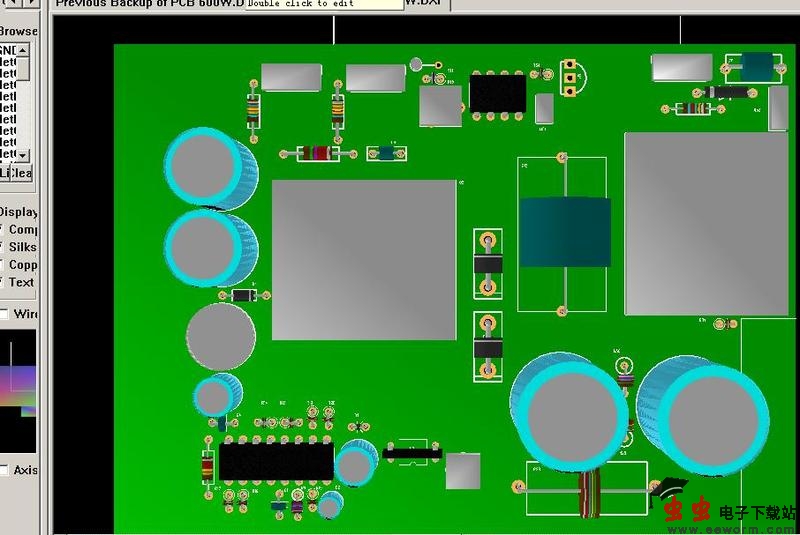800x535 pixels.
Task: Select the teal film capacitor on board
Action: (x=564, y=232)
